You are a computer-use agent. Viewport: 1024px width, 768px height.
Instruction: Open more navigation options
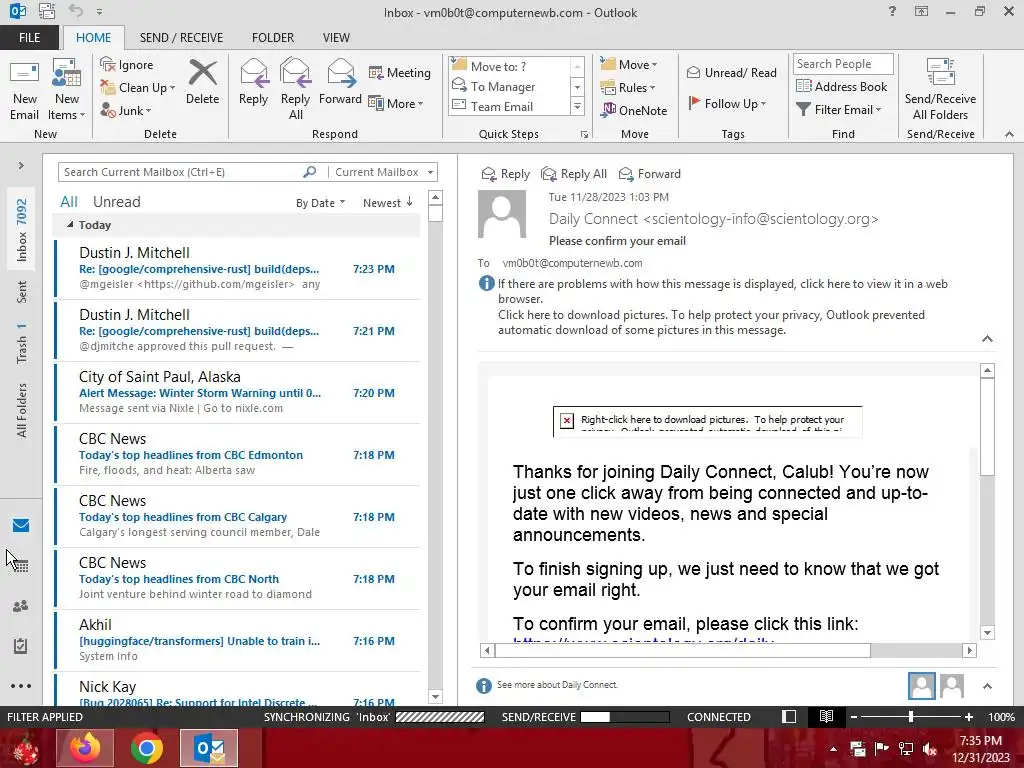21,686
